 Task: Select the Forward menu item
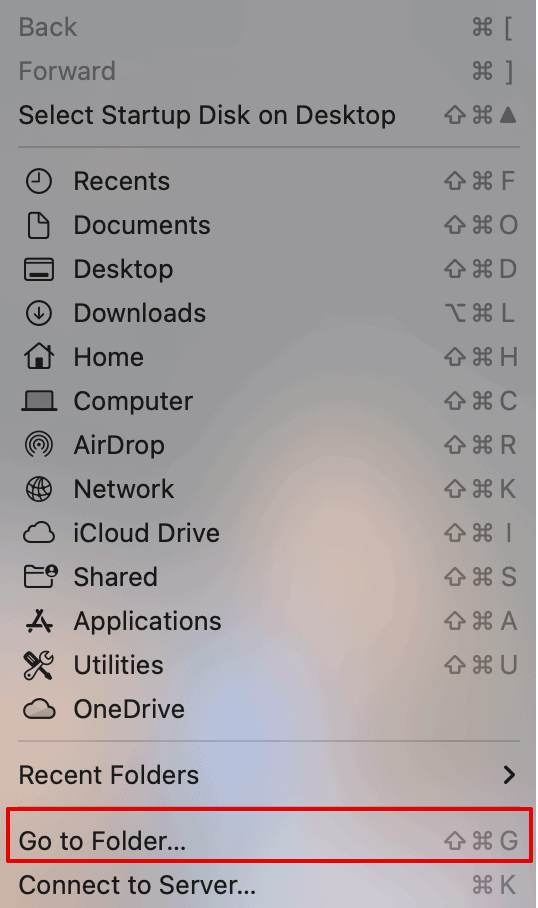[269, 71]
